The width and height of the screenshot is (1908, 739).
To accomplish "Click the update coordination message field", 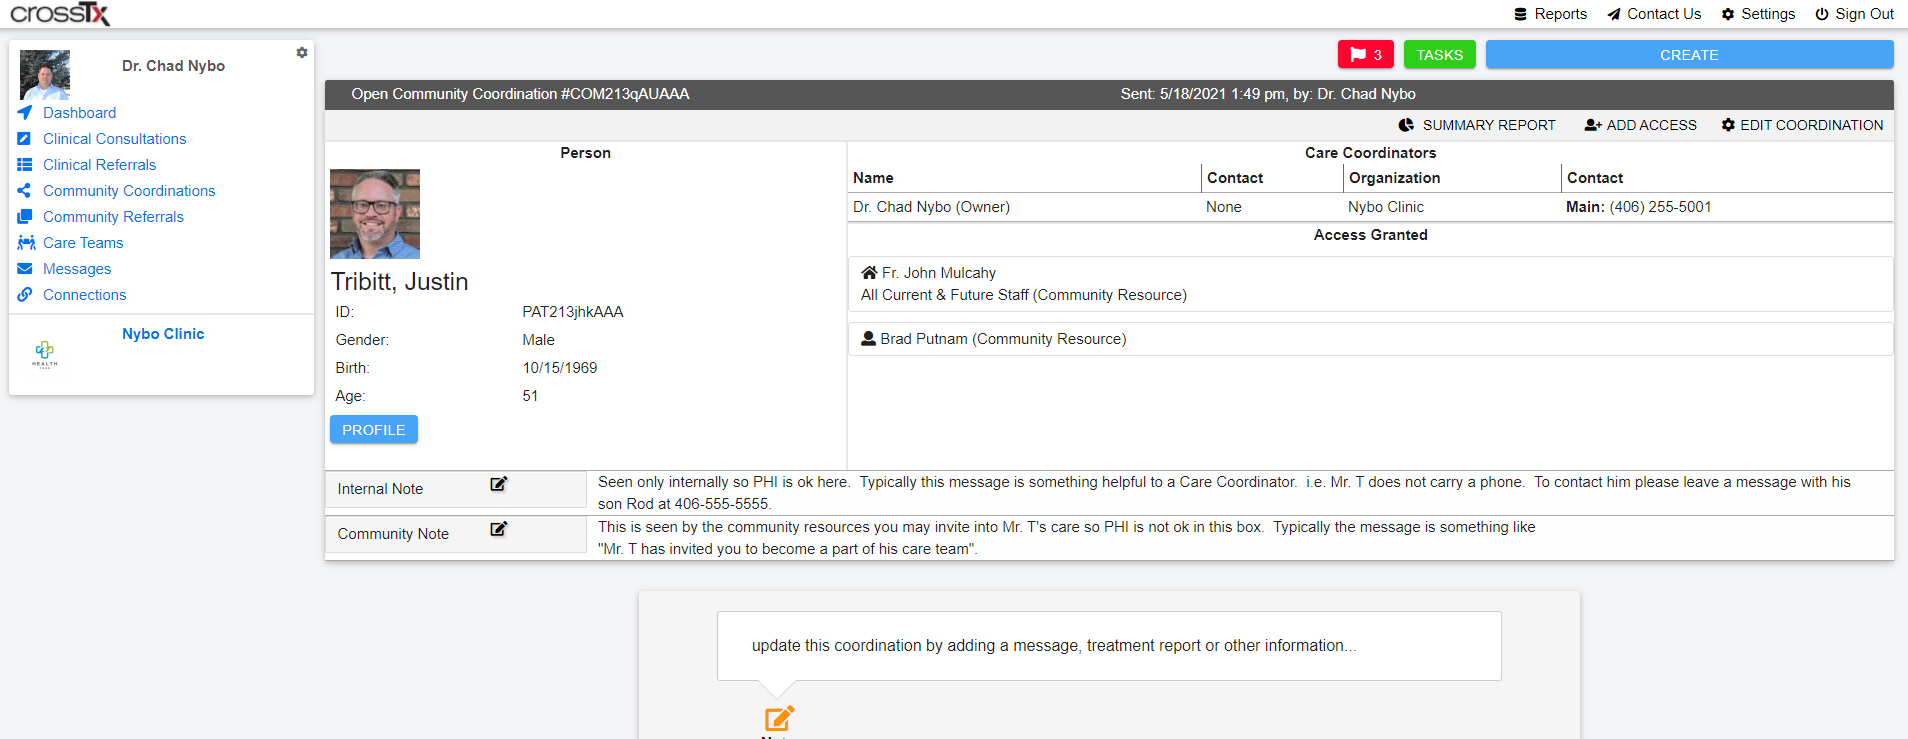I will point(1109,646).
